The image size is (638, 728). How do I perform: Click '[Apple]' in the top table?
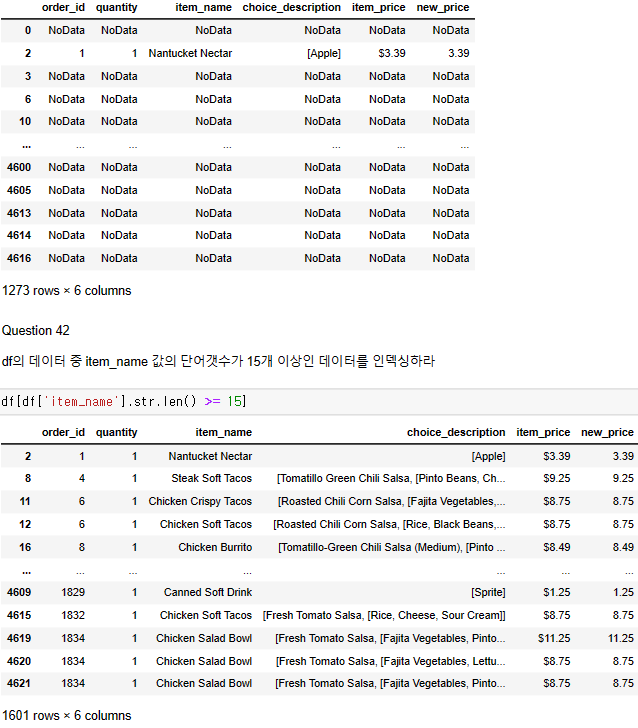pos(324,53)
